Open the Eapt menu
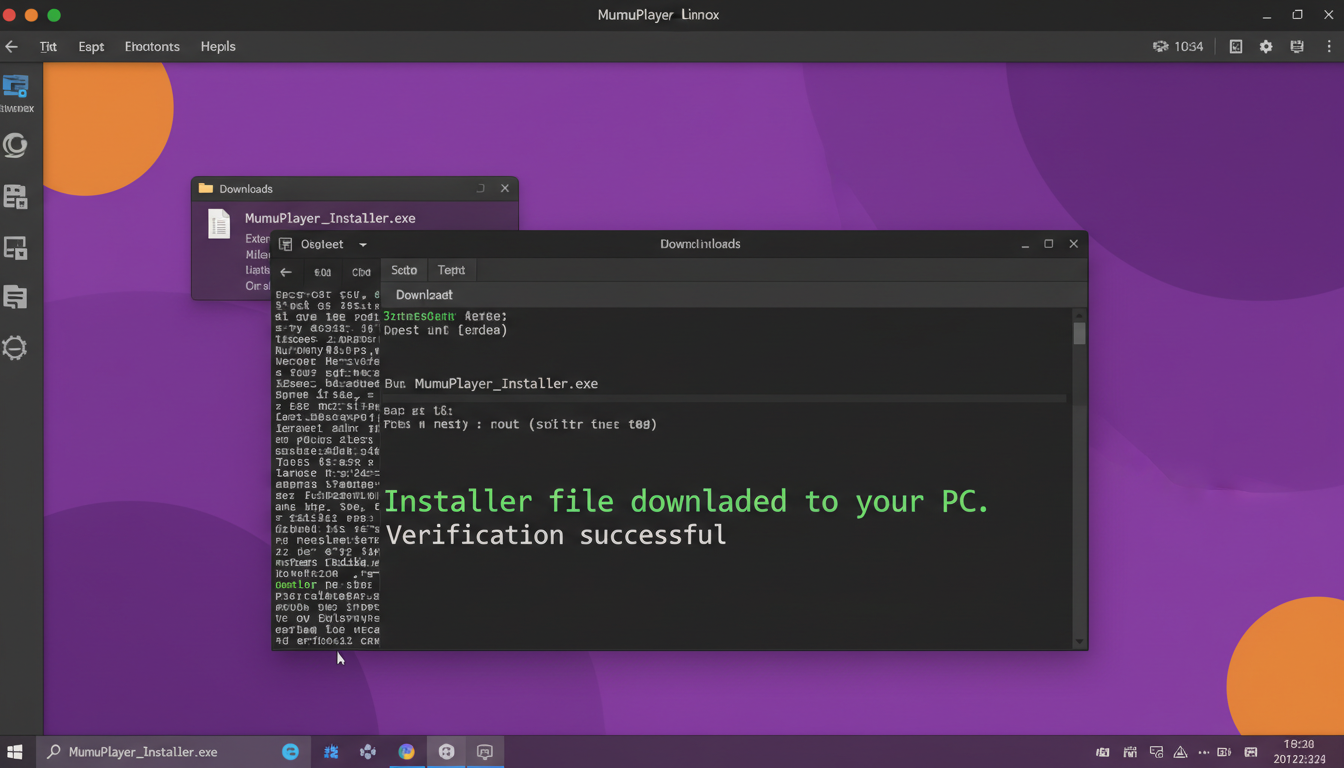Image resolution: width=1344 pixels, height=768 pixels. (x=91, y=47)
